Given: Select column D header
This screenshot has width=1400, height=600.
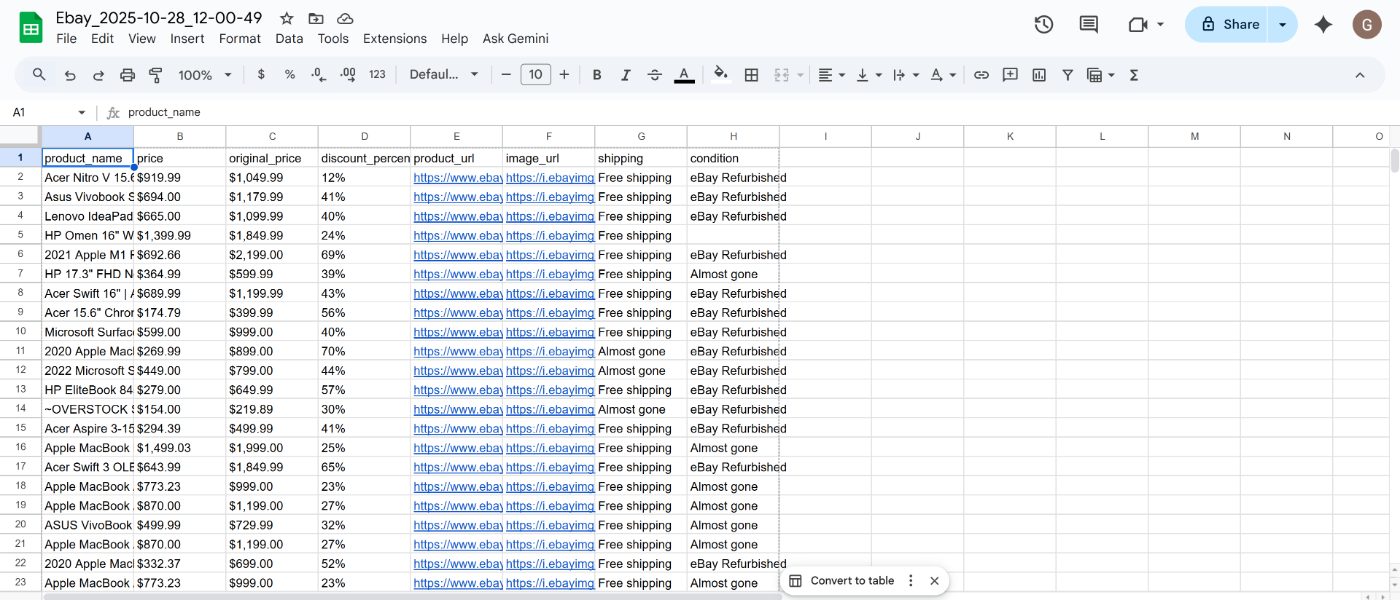Looking at the screenshot, I should coord(364,136).
